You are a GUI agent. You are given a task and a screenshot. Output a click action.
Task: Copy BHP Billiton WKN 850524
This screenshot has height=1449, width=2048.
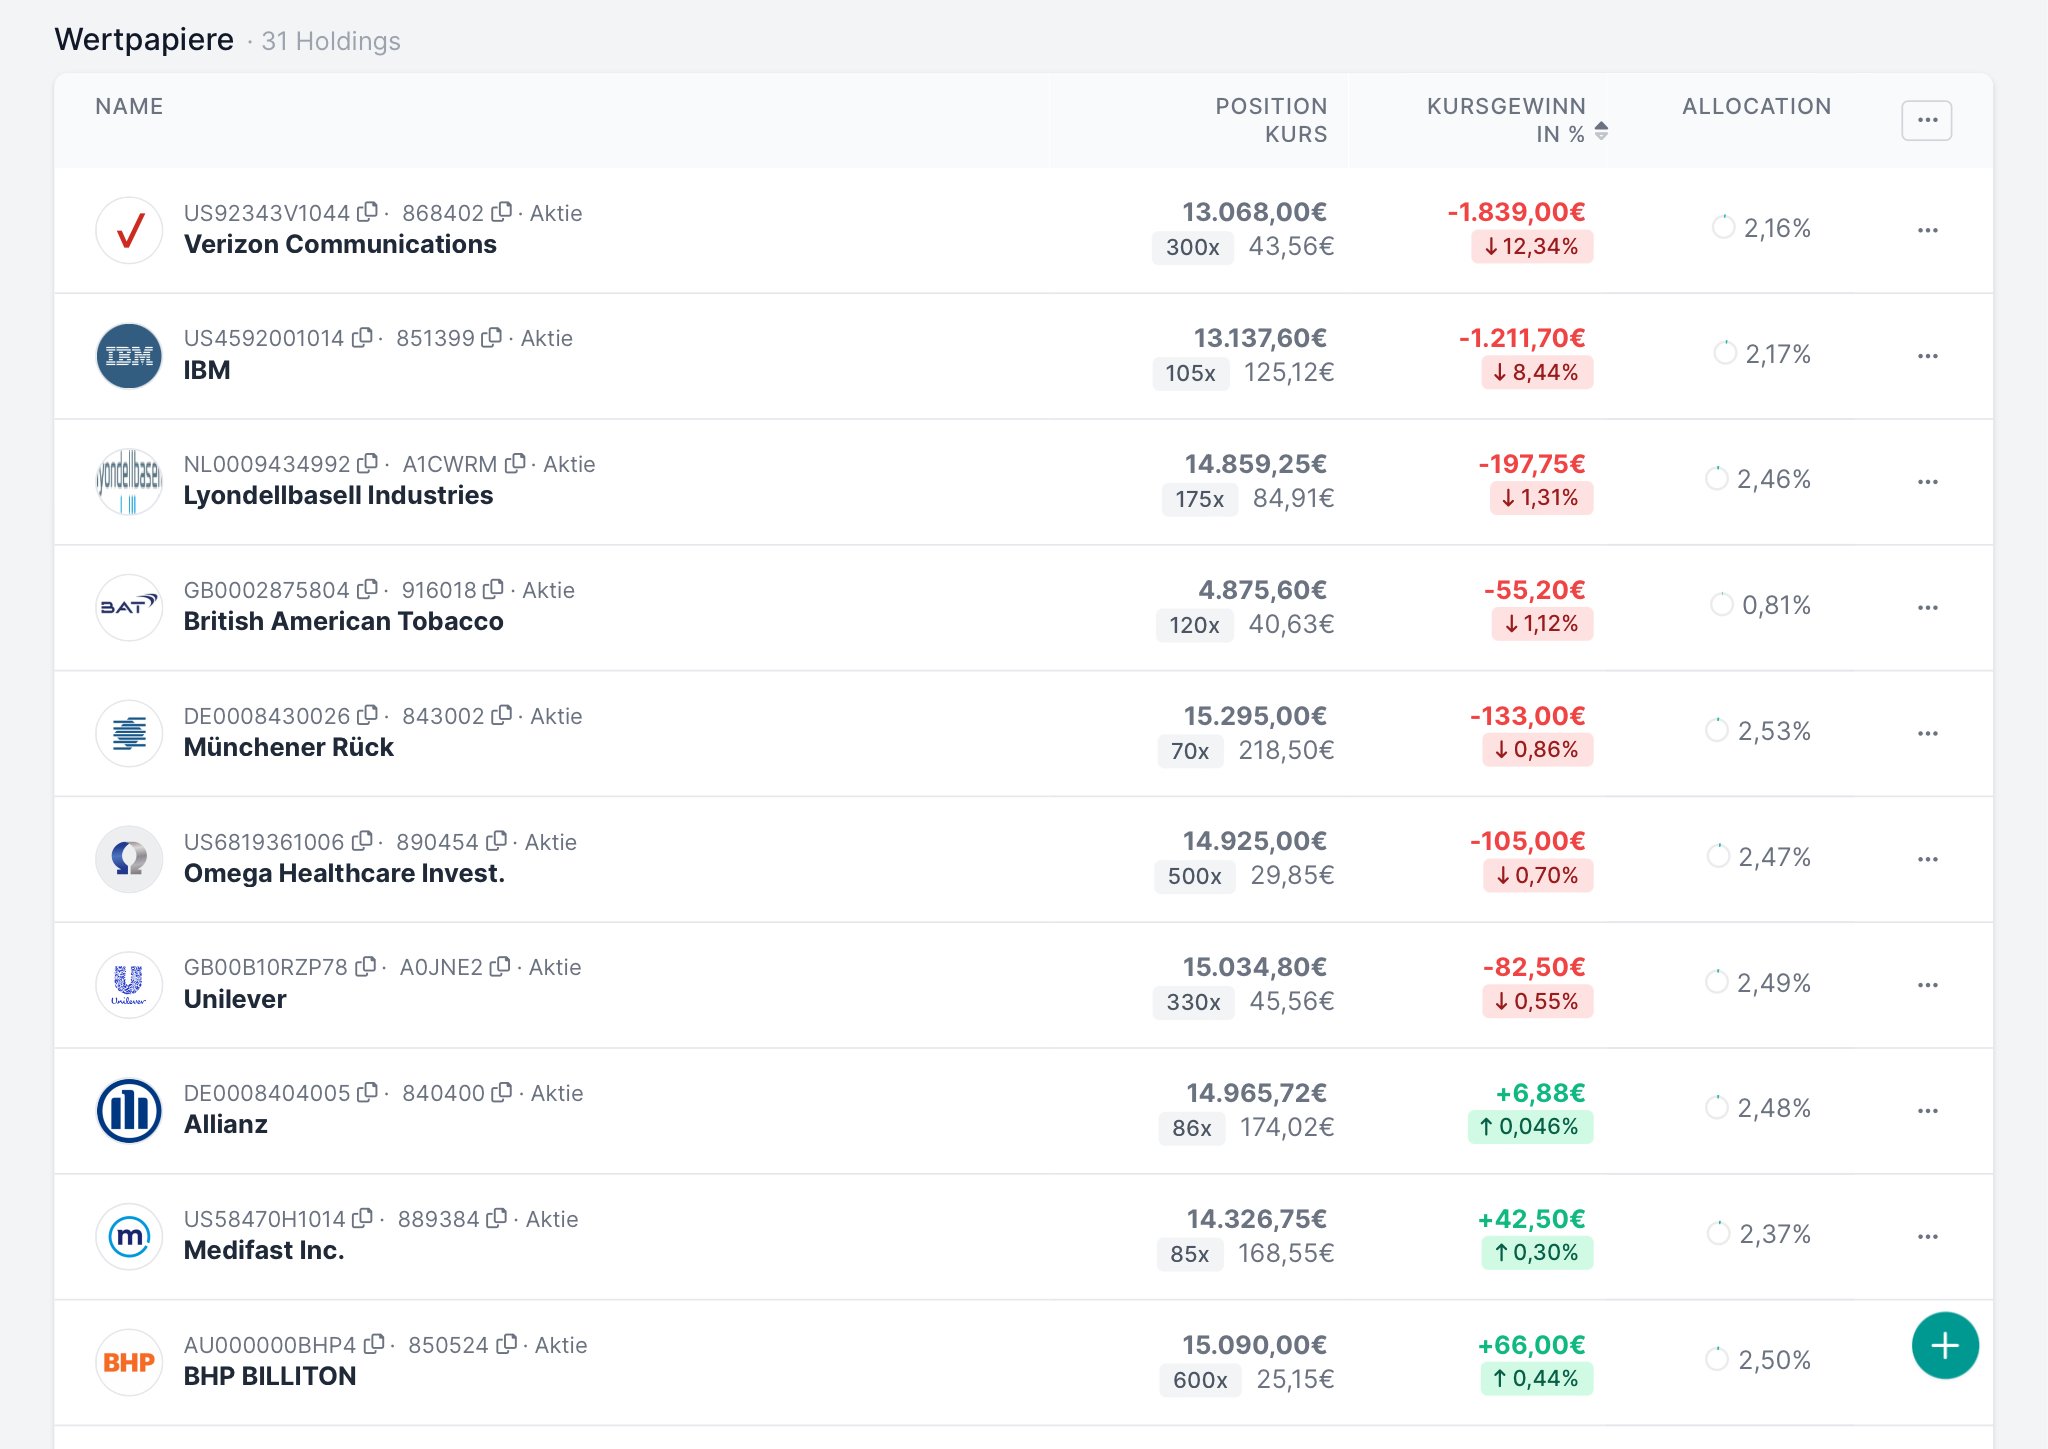[x=507, y=1345]
